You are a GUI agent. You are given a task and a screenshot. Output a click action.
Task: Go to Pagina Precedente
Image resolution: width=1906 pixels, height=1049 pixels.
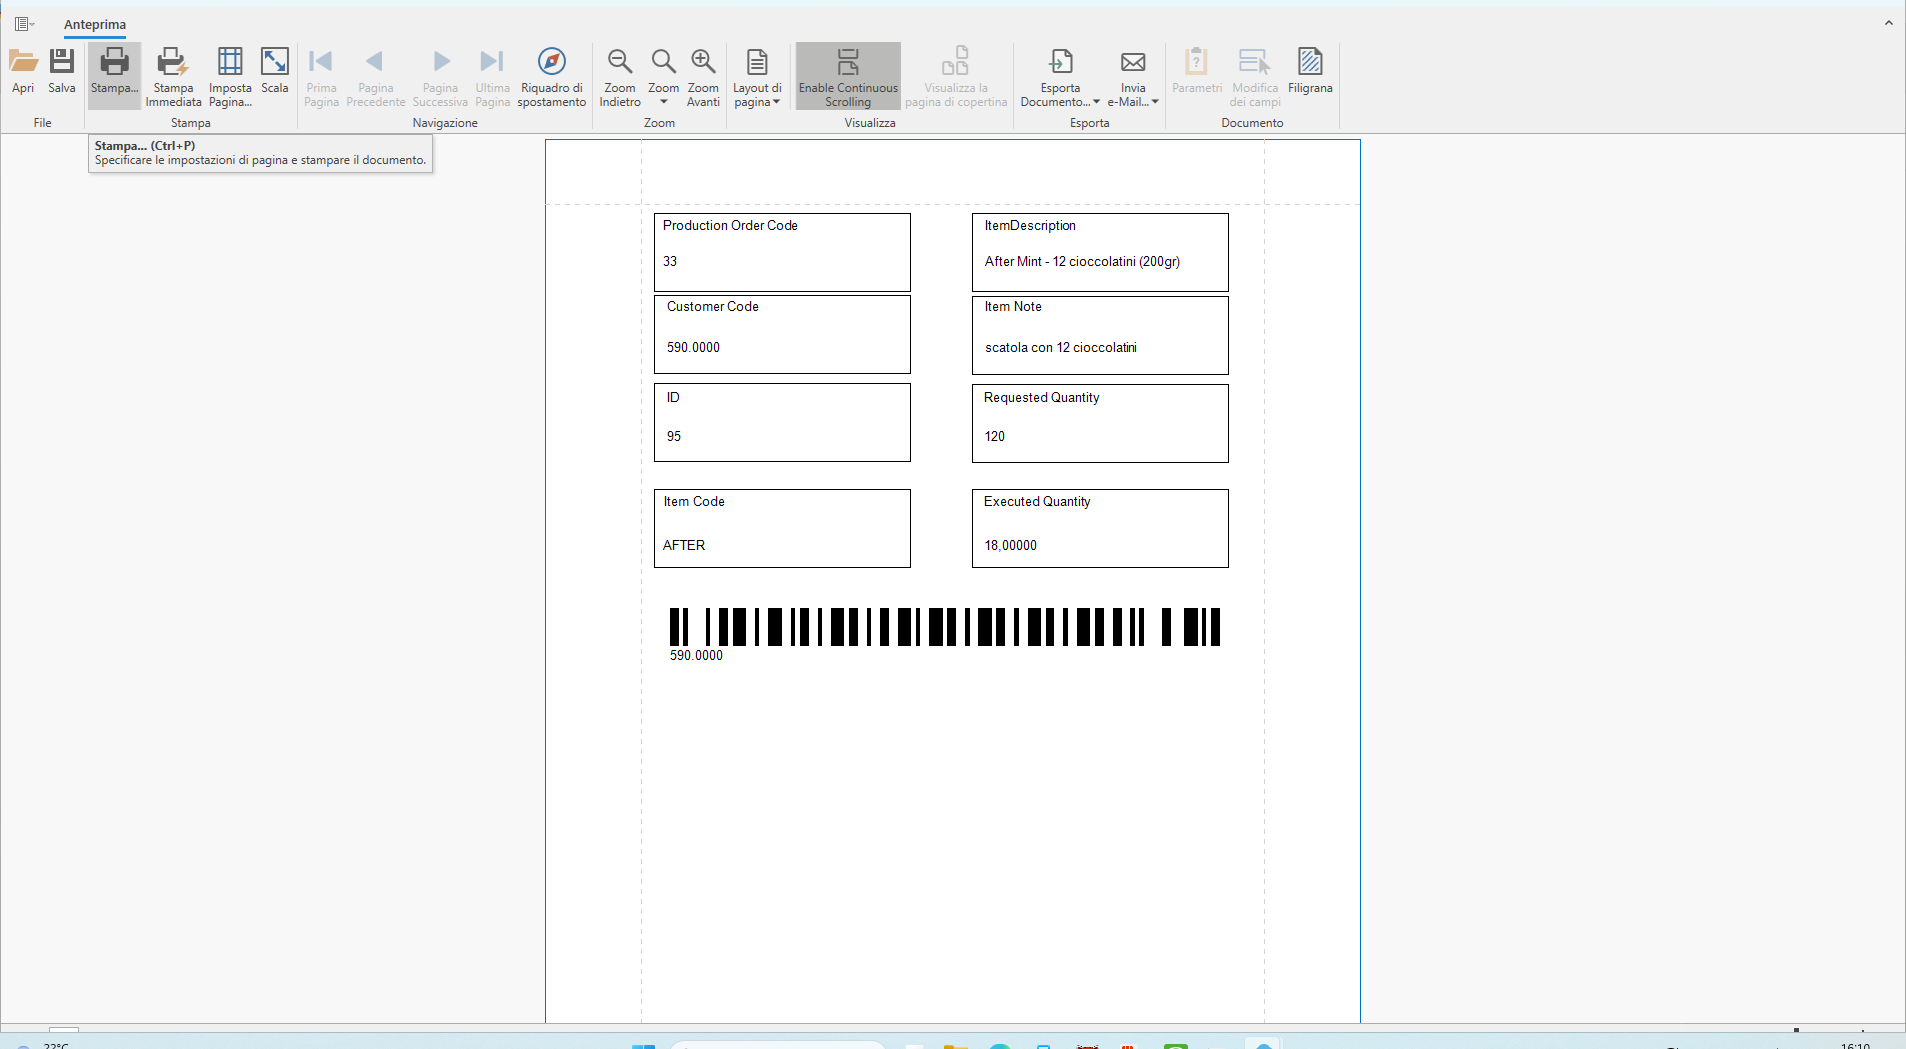[x=376, y=77]
